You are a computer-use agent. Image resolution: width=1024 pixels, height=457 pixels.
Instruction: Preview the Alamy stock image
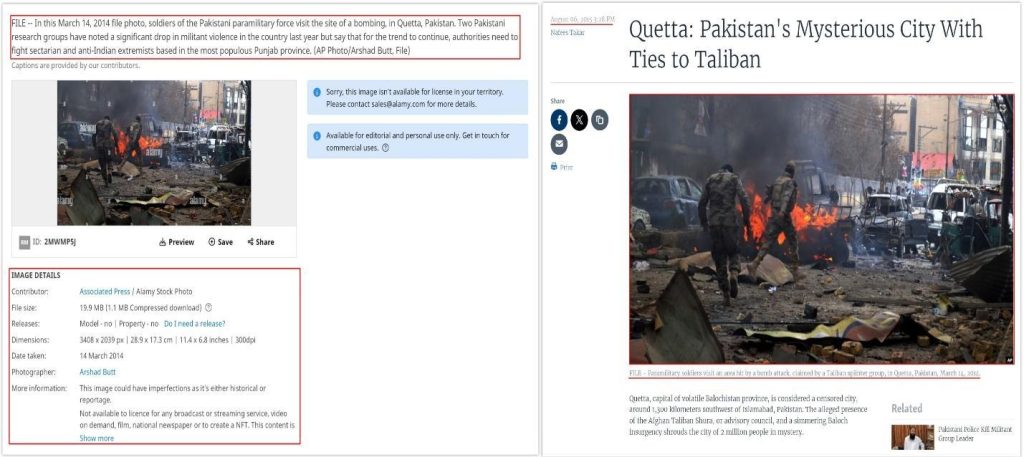[176, 242]
